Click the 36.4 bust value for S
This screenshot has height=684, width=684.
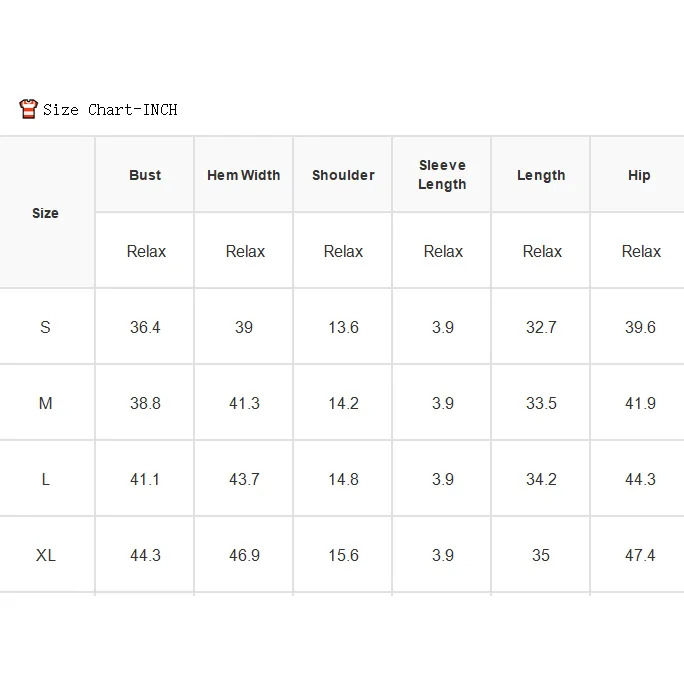145,327
